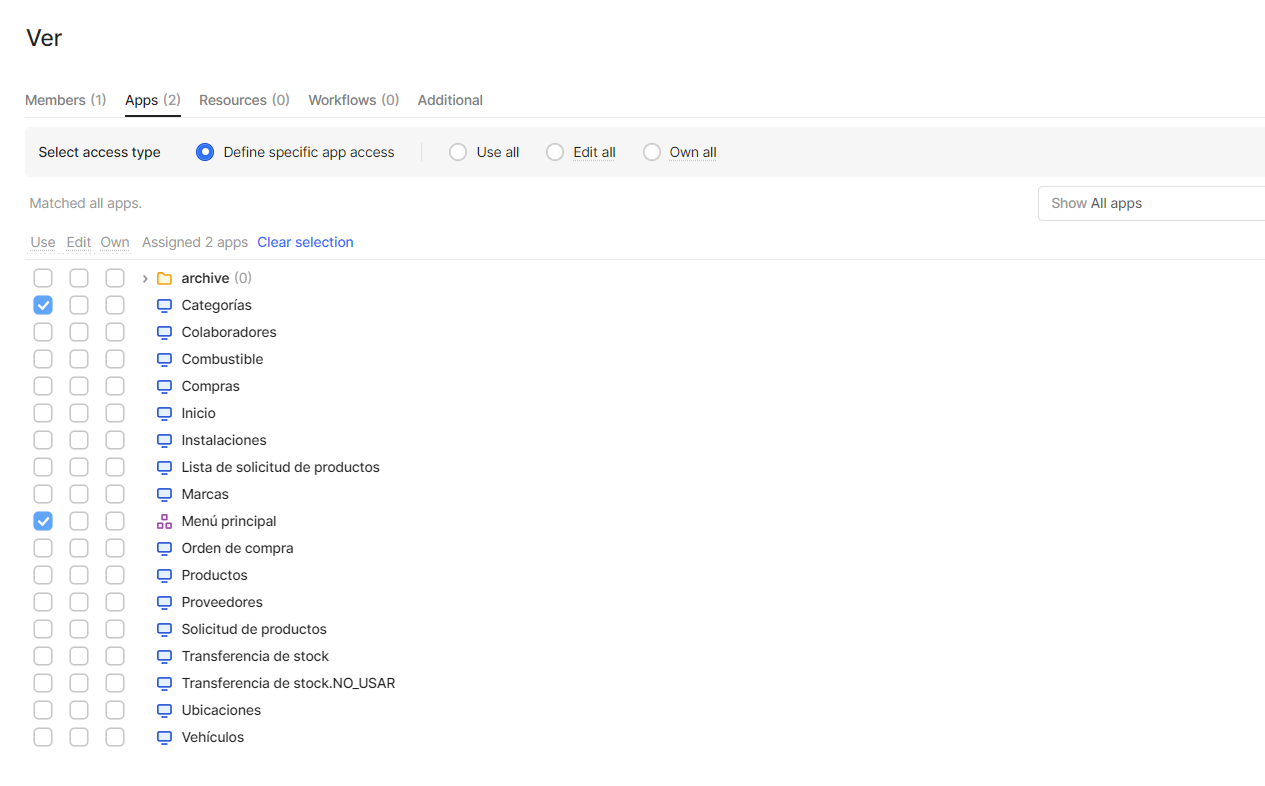This screenshot has width=1265, height=786.
Task: Enable Own access for Inicio
Action: click(x=115, y=413)
